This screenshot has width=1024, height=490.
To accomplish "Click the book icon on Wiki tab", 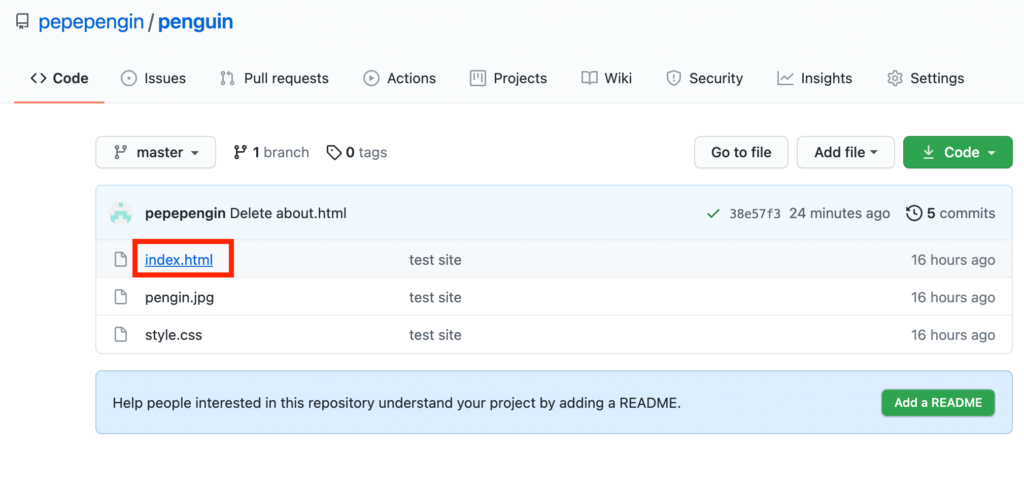I will (590, 78).
